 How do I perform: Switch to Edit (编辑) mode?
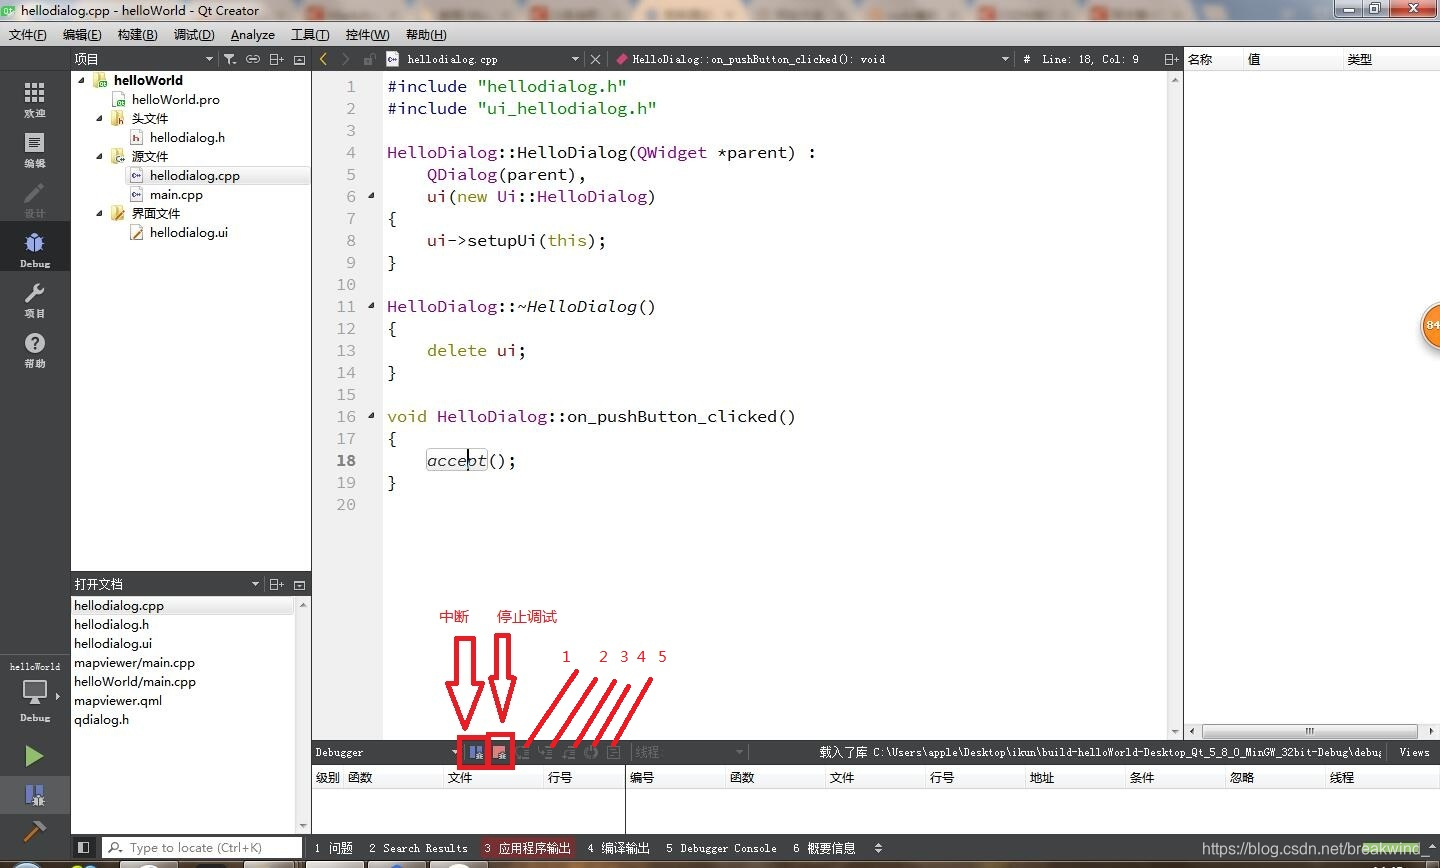click(35, 150)
